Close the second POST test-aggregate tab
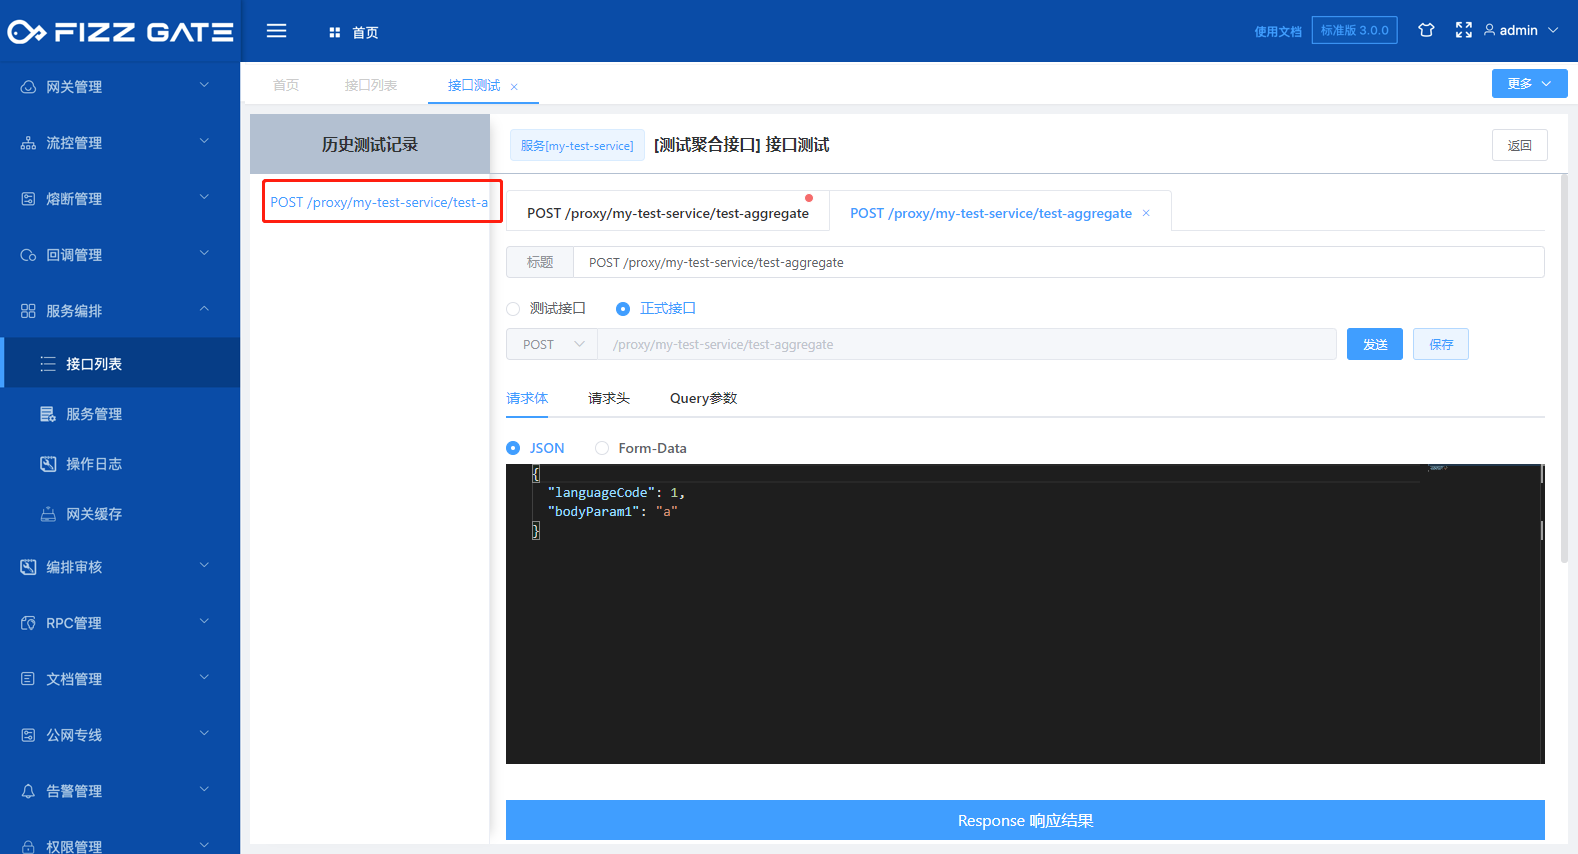 point(1146,213)
